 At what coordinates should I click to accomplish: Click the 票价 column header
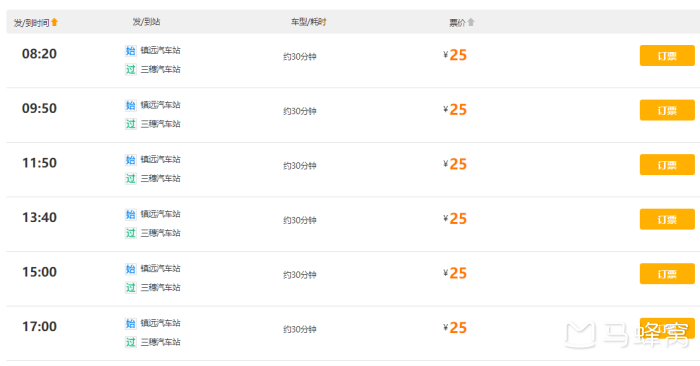click(x=457, y=23)
